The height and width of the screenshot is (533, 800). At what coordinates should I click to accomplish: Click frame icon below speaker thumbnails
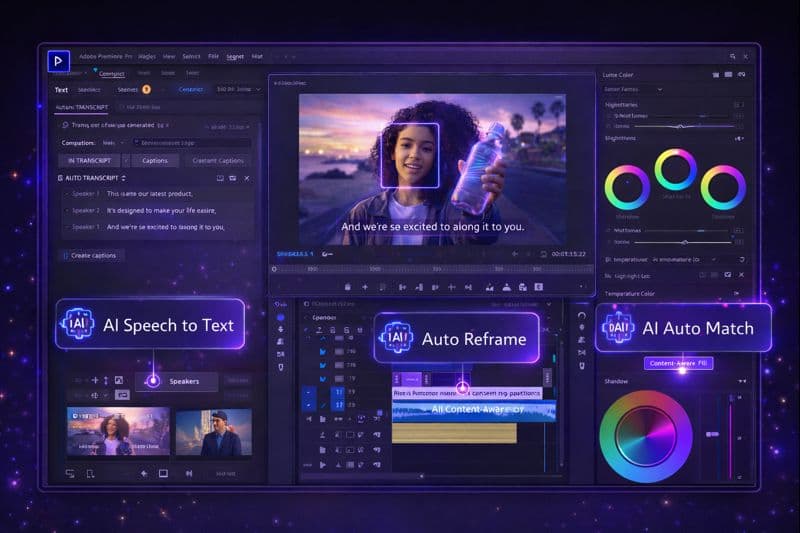[x=163, y=474]
